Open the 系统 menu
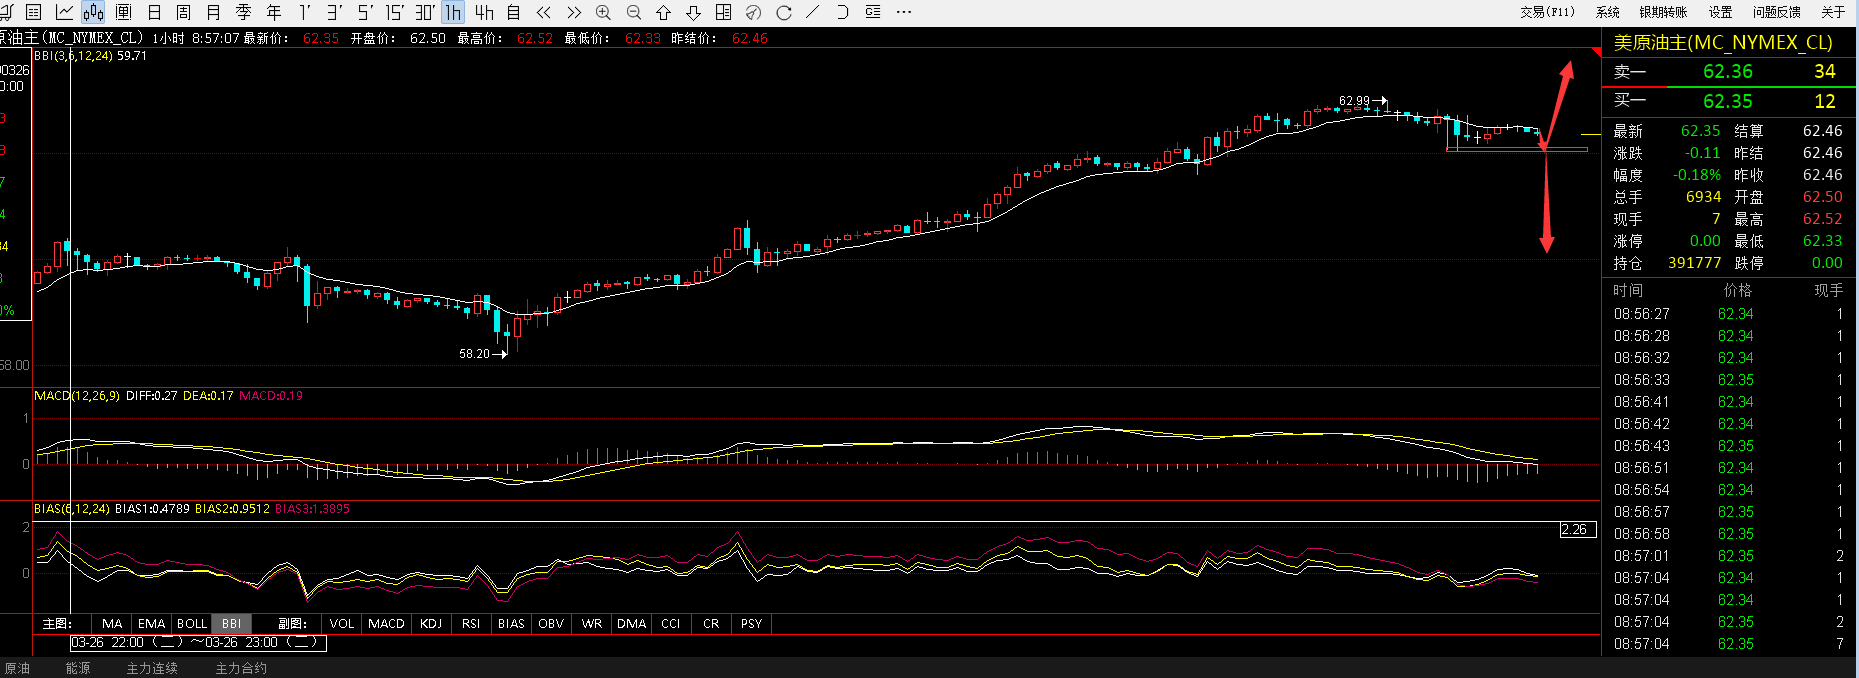 1608,12
